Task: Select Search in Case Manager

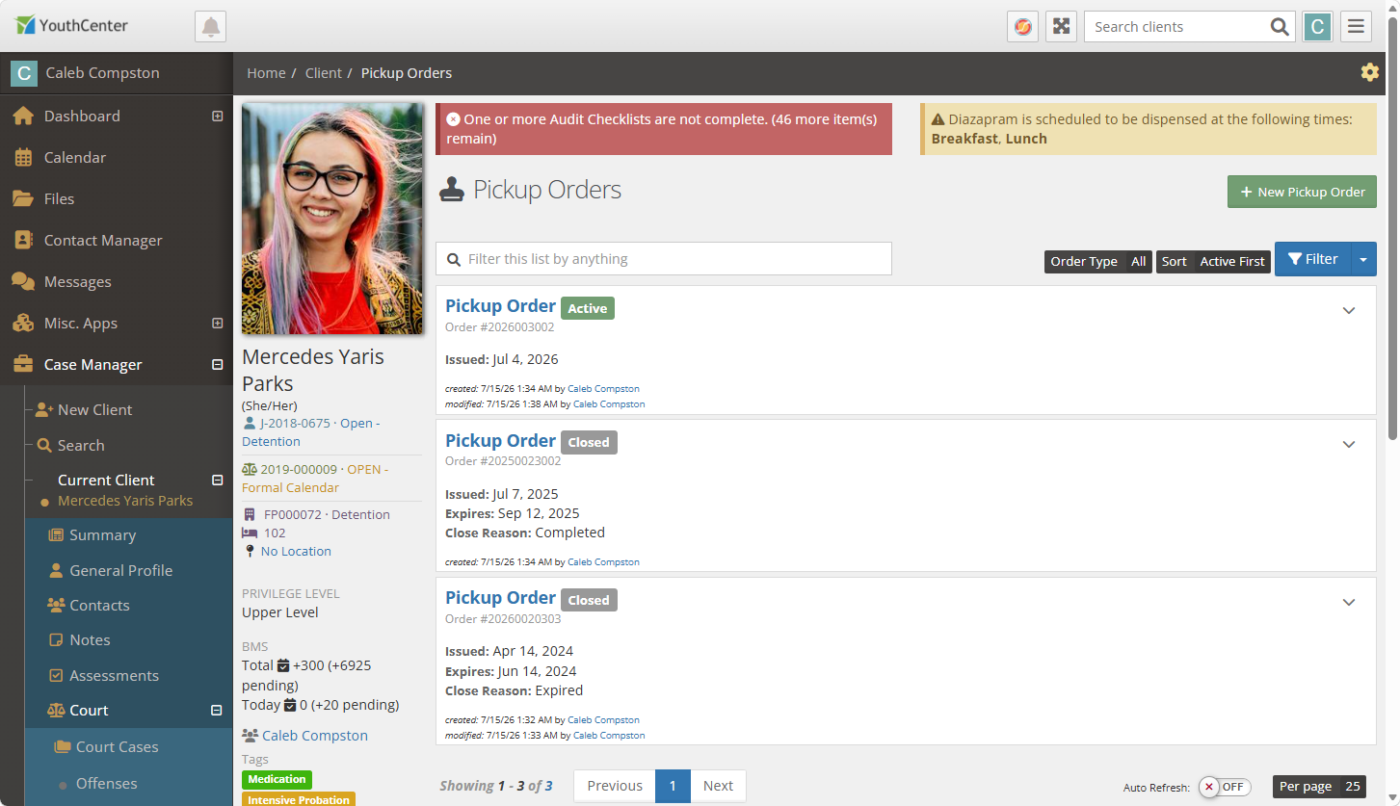Action: 80,446
